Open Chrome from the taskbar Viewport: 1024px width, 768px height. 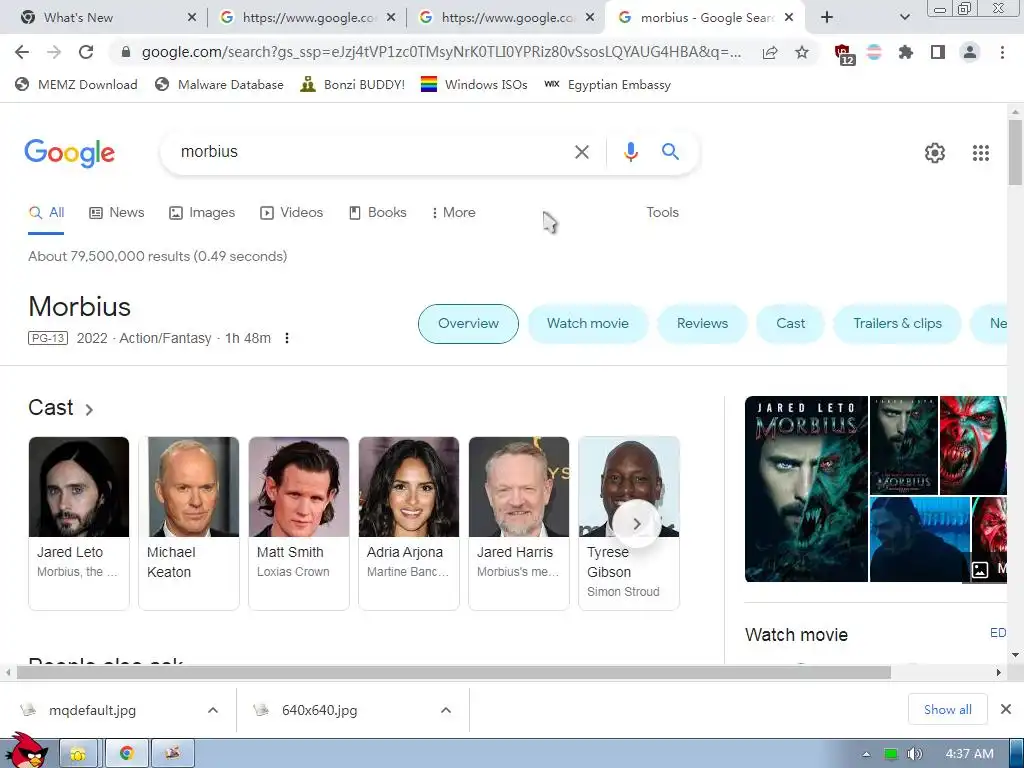(x=127, y=754)
